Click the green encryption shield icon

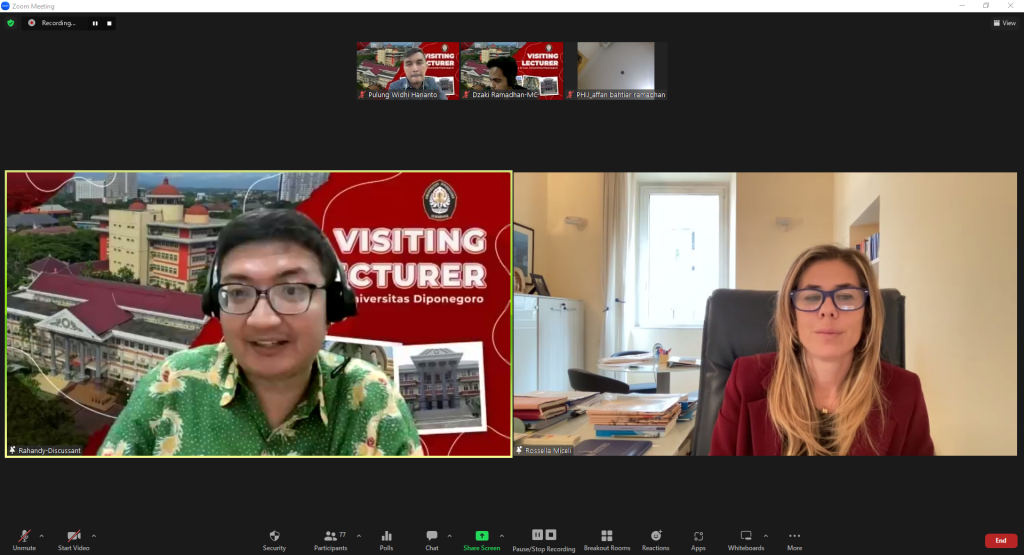(10, 23)
